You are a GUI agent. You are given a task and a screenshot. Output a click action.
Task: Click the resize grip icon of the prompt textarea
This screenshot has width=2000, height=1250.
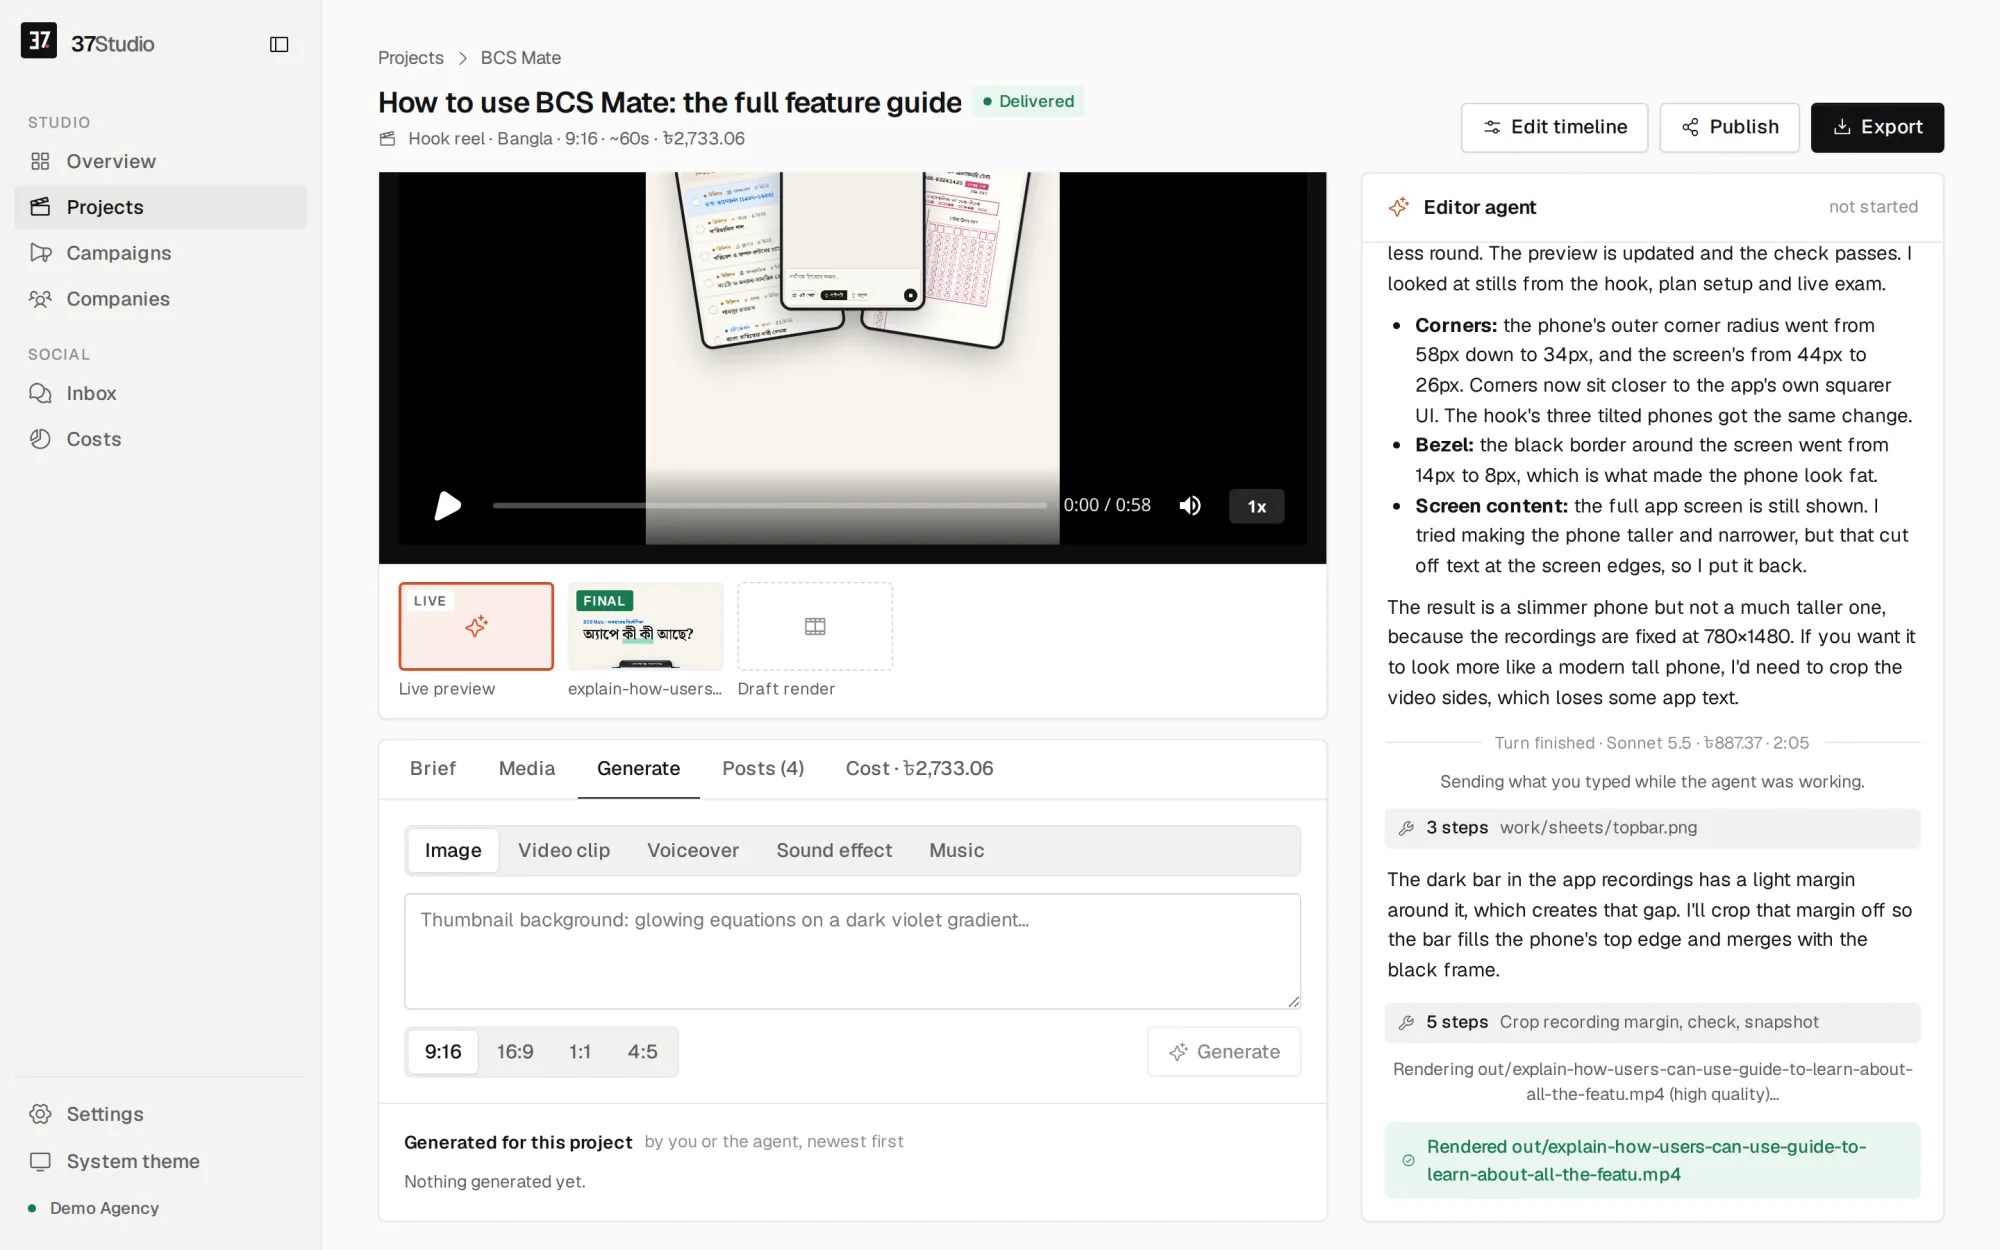(1293, 1001)
